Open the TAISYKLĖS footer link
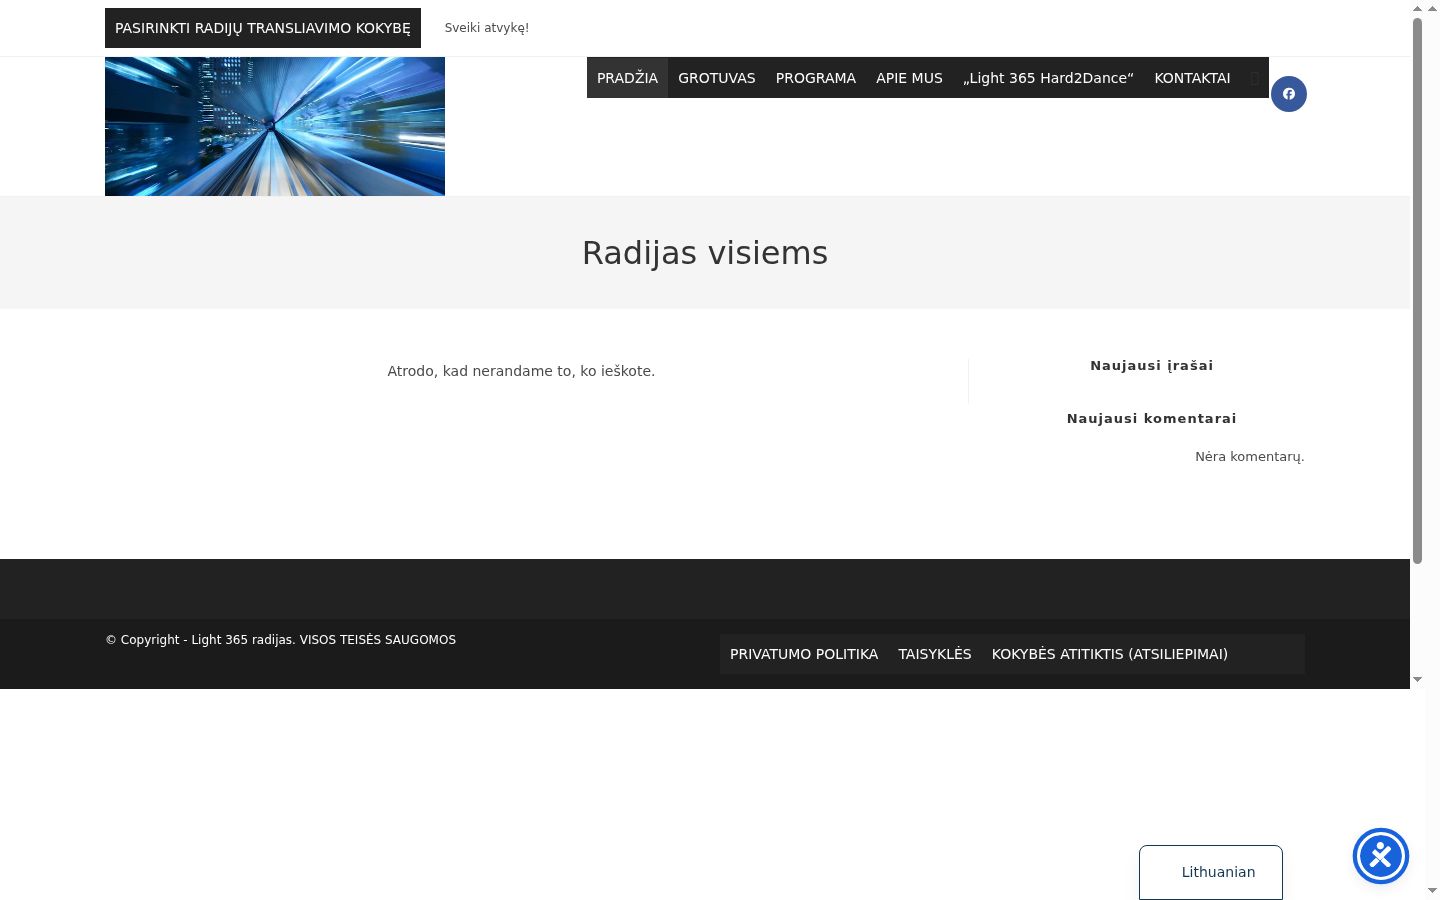Image resolution: width=1440 pixels, height=900 pixels. pyautogui.click(x=935, y=654)
